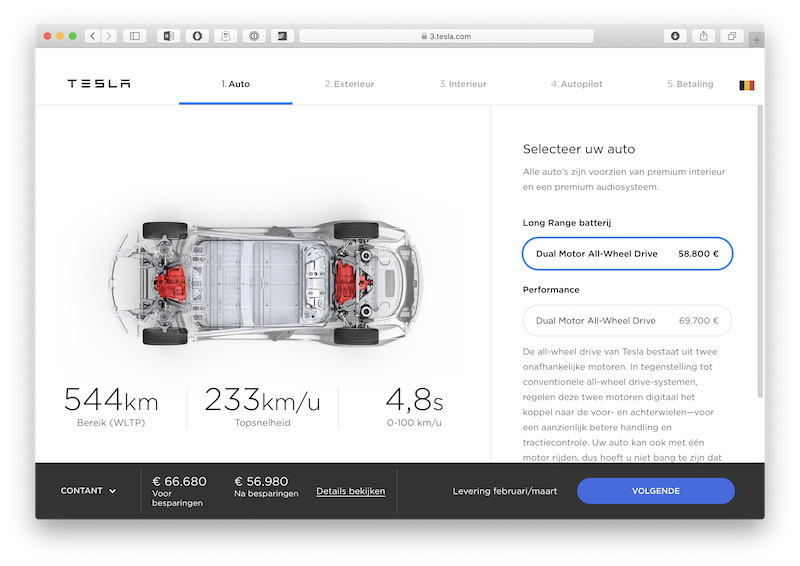The height and width of the screenshot is (566, 800).
Task: Minimize the Safari window with yellow button
Action: click(x=60, y=36)
